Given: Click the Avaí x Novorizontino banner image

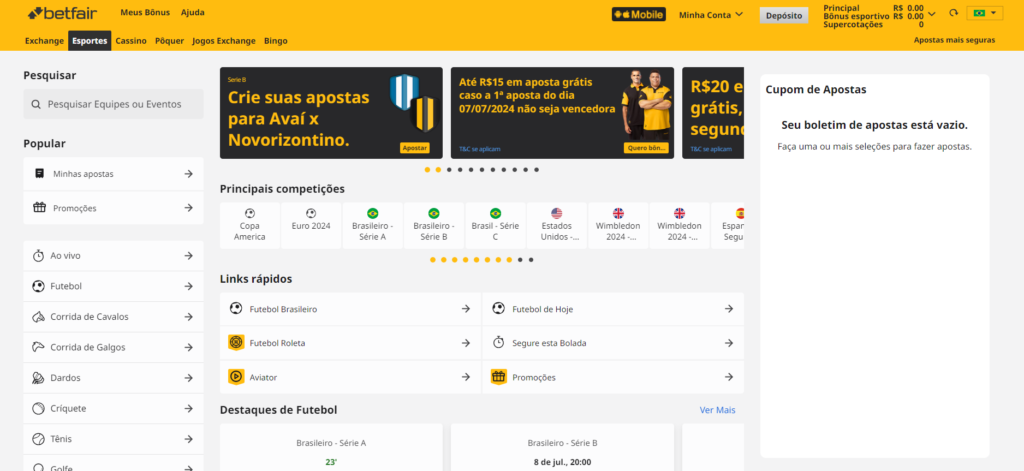Looking at the screenshot, I should (x=331, y=113).
